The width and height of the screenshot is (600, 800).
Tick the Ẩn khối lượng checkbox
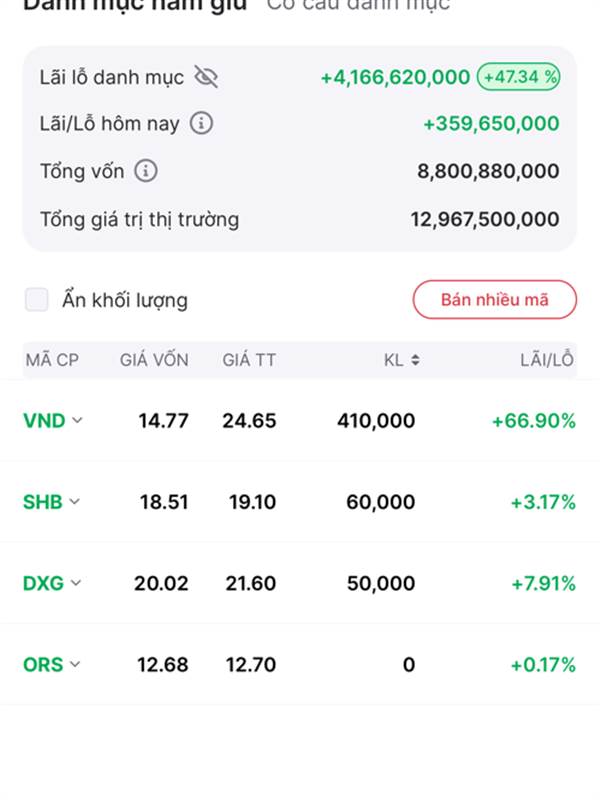click(x=37, y=299)
